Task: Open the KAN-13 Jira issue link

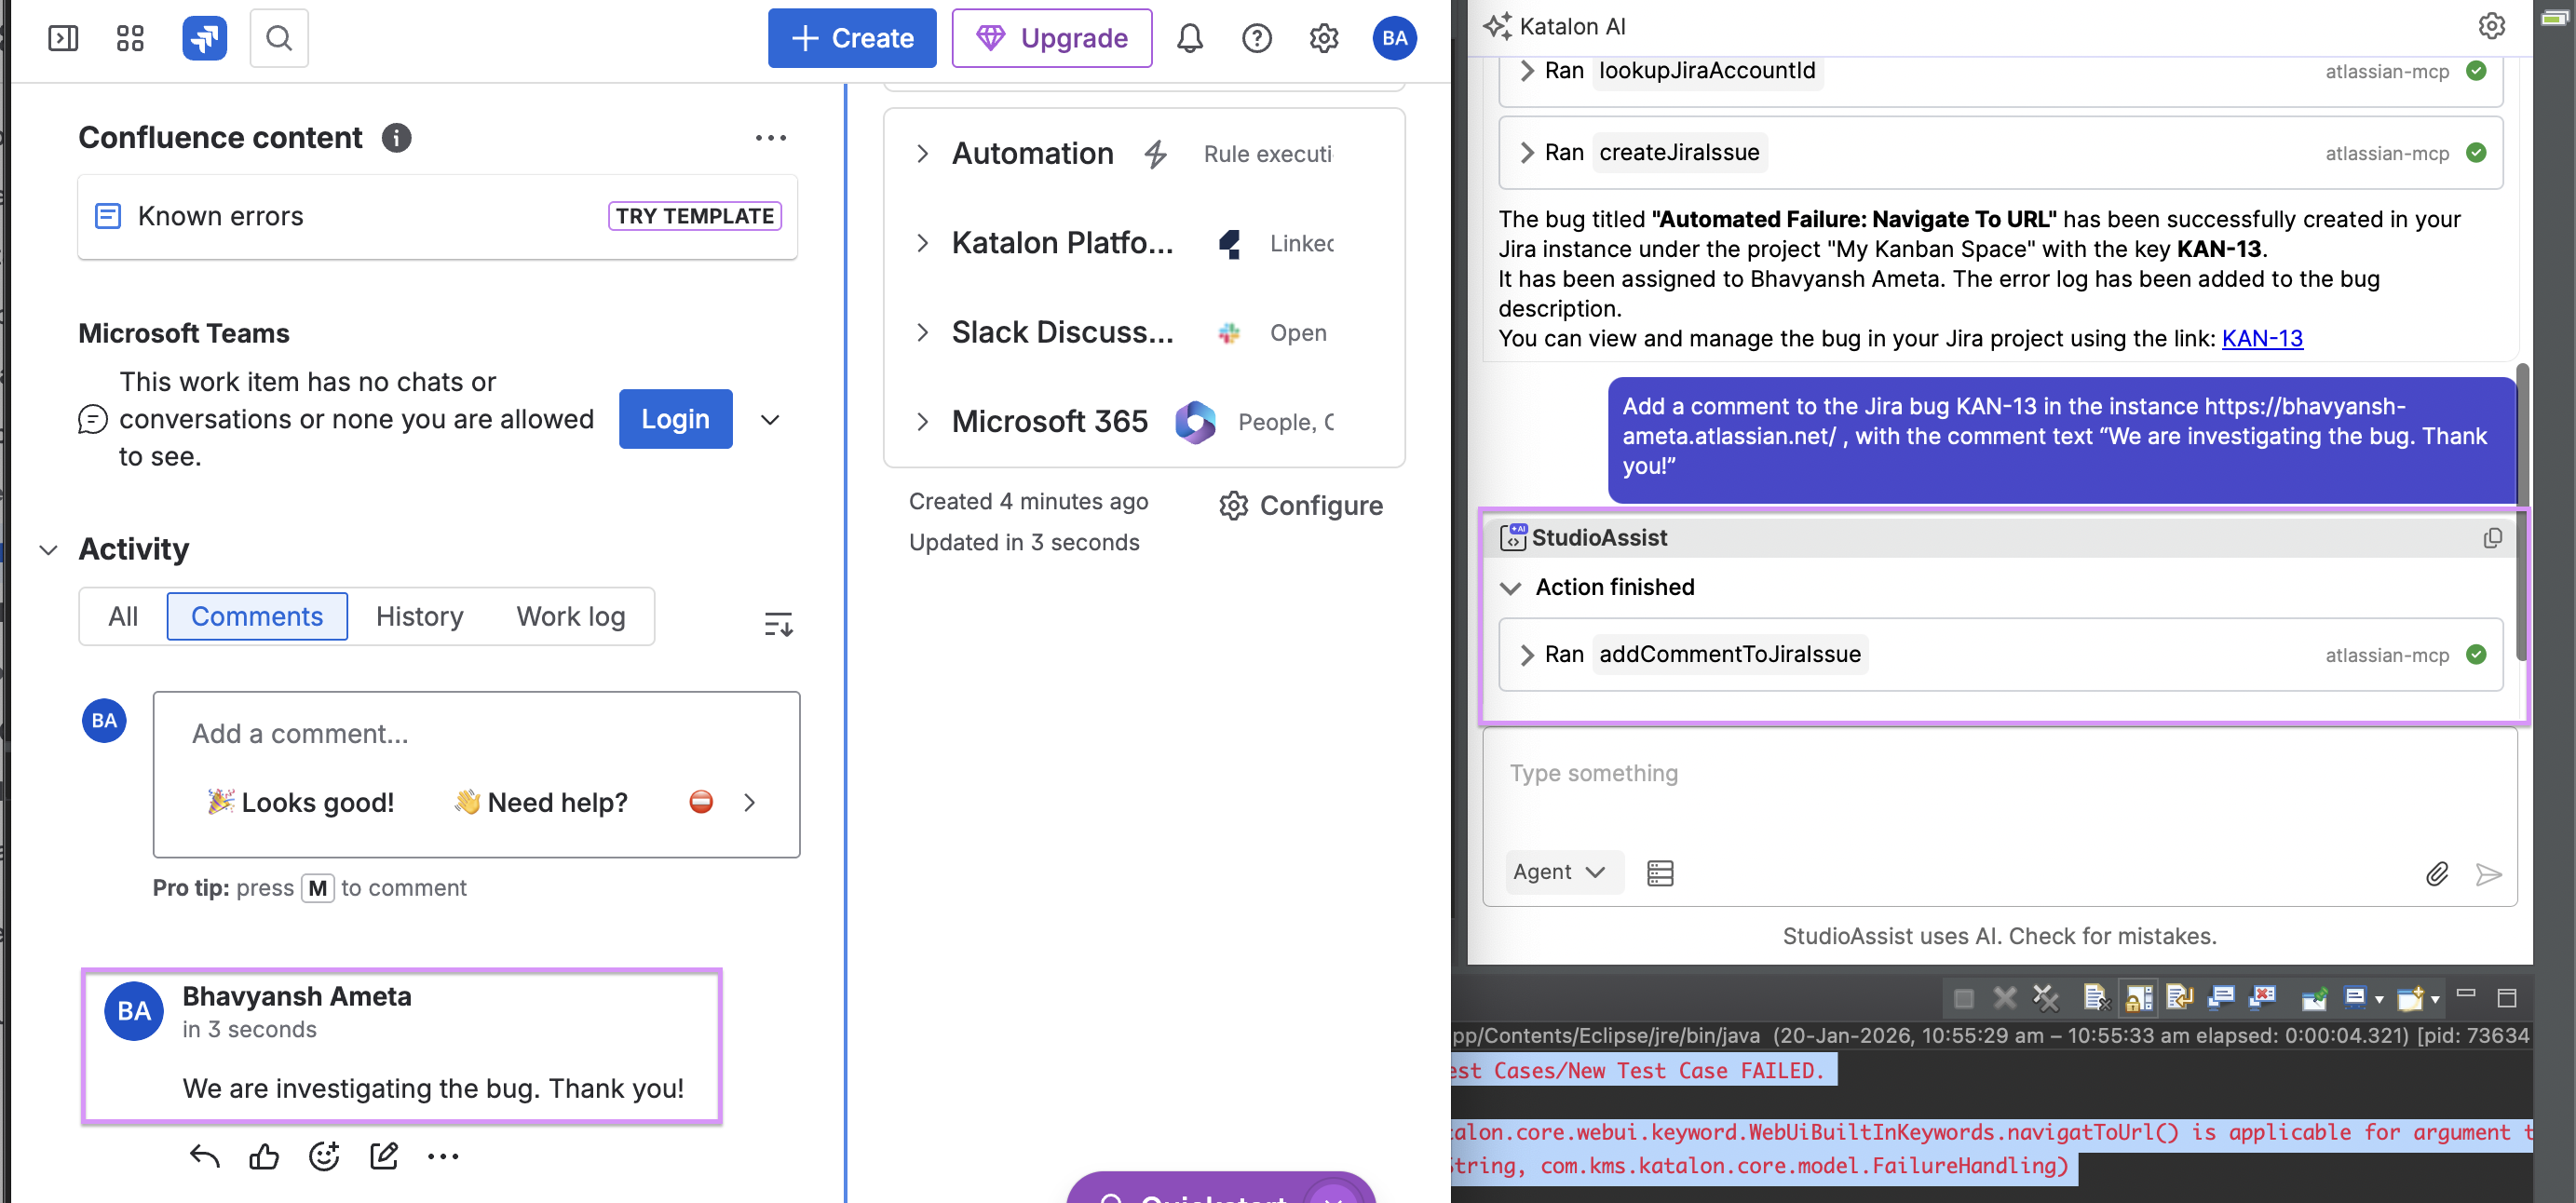Action: pyautogui.click(x=2262, y=338)
